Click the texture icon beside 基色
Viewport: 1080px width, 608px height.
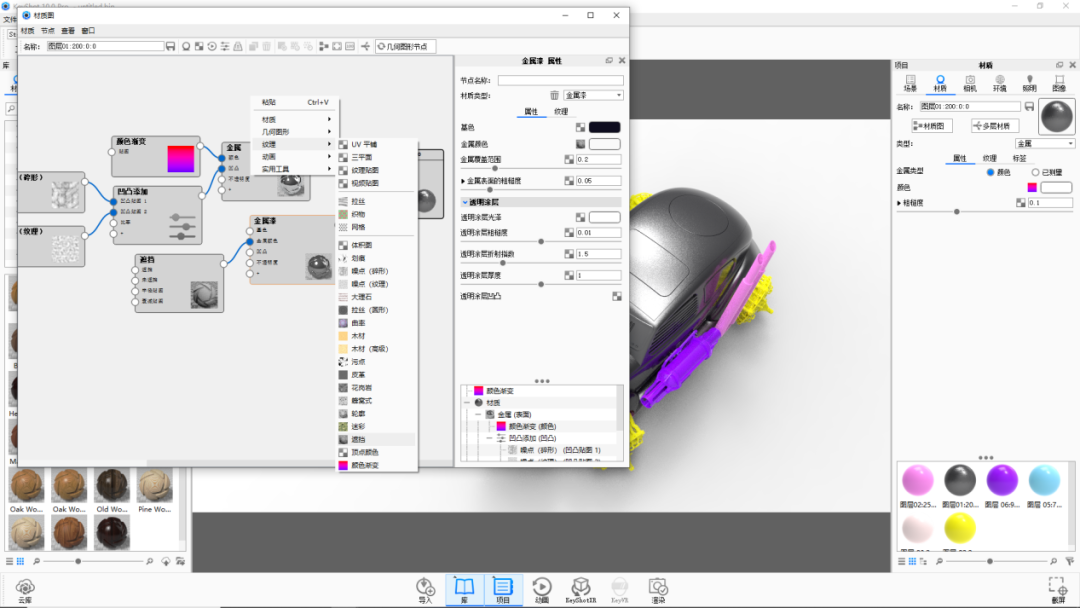[581, 127]
